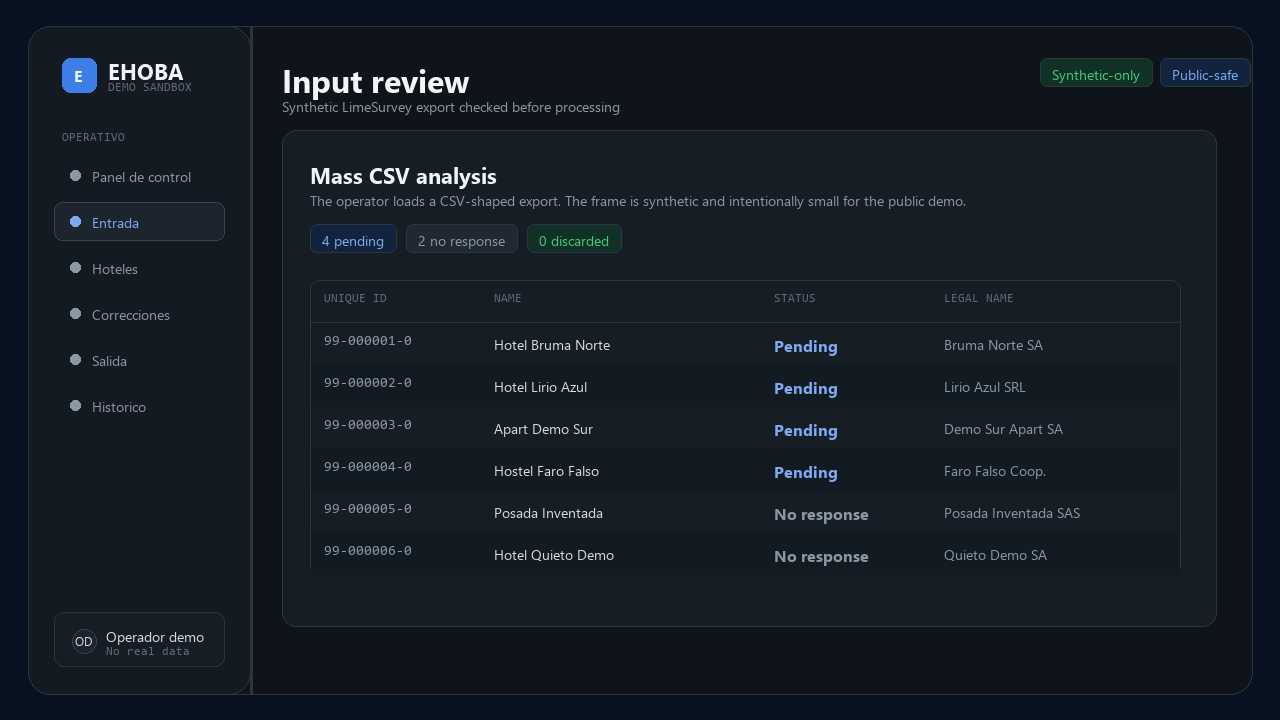Screen dimensions: 1280x720
Task: Click the 0 discarded chip
Action: pyautogui.click(x=574, y=239)
